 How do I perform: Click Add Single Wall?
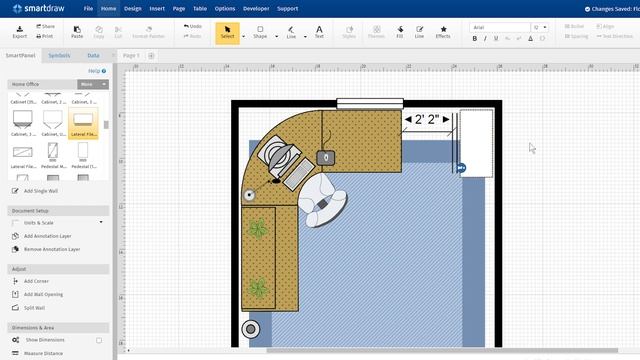pyautogui.click(x=36, y=191)
